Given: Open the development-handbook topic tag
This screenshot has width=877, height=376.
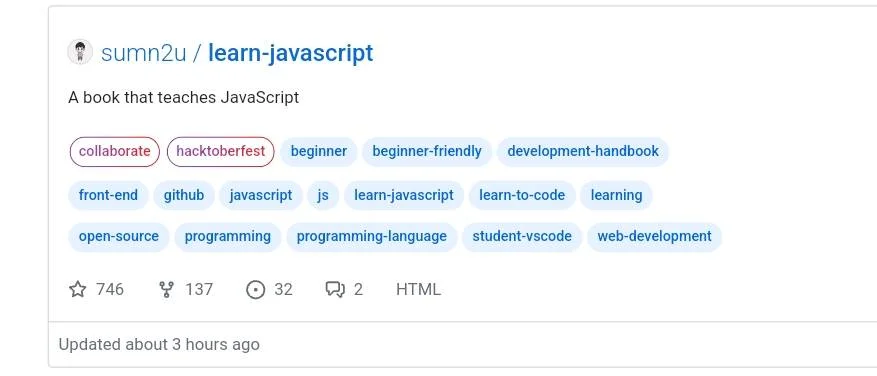Looking at the screenshot, I should pos(583,152).
